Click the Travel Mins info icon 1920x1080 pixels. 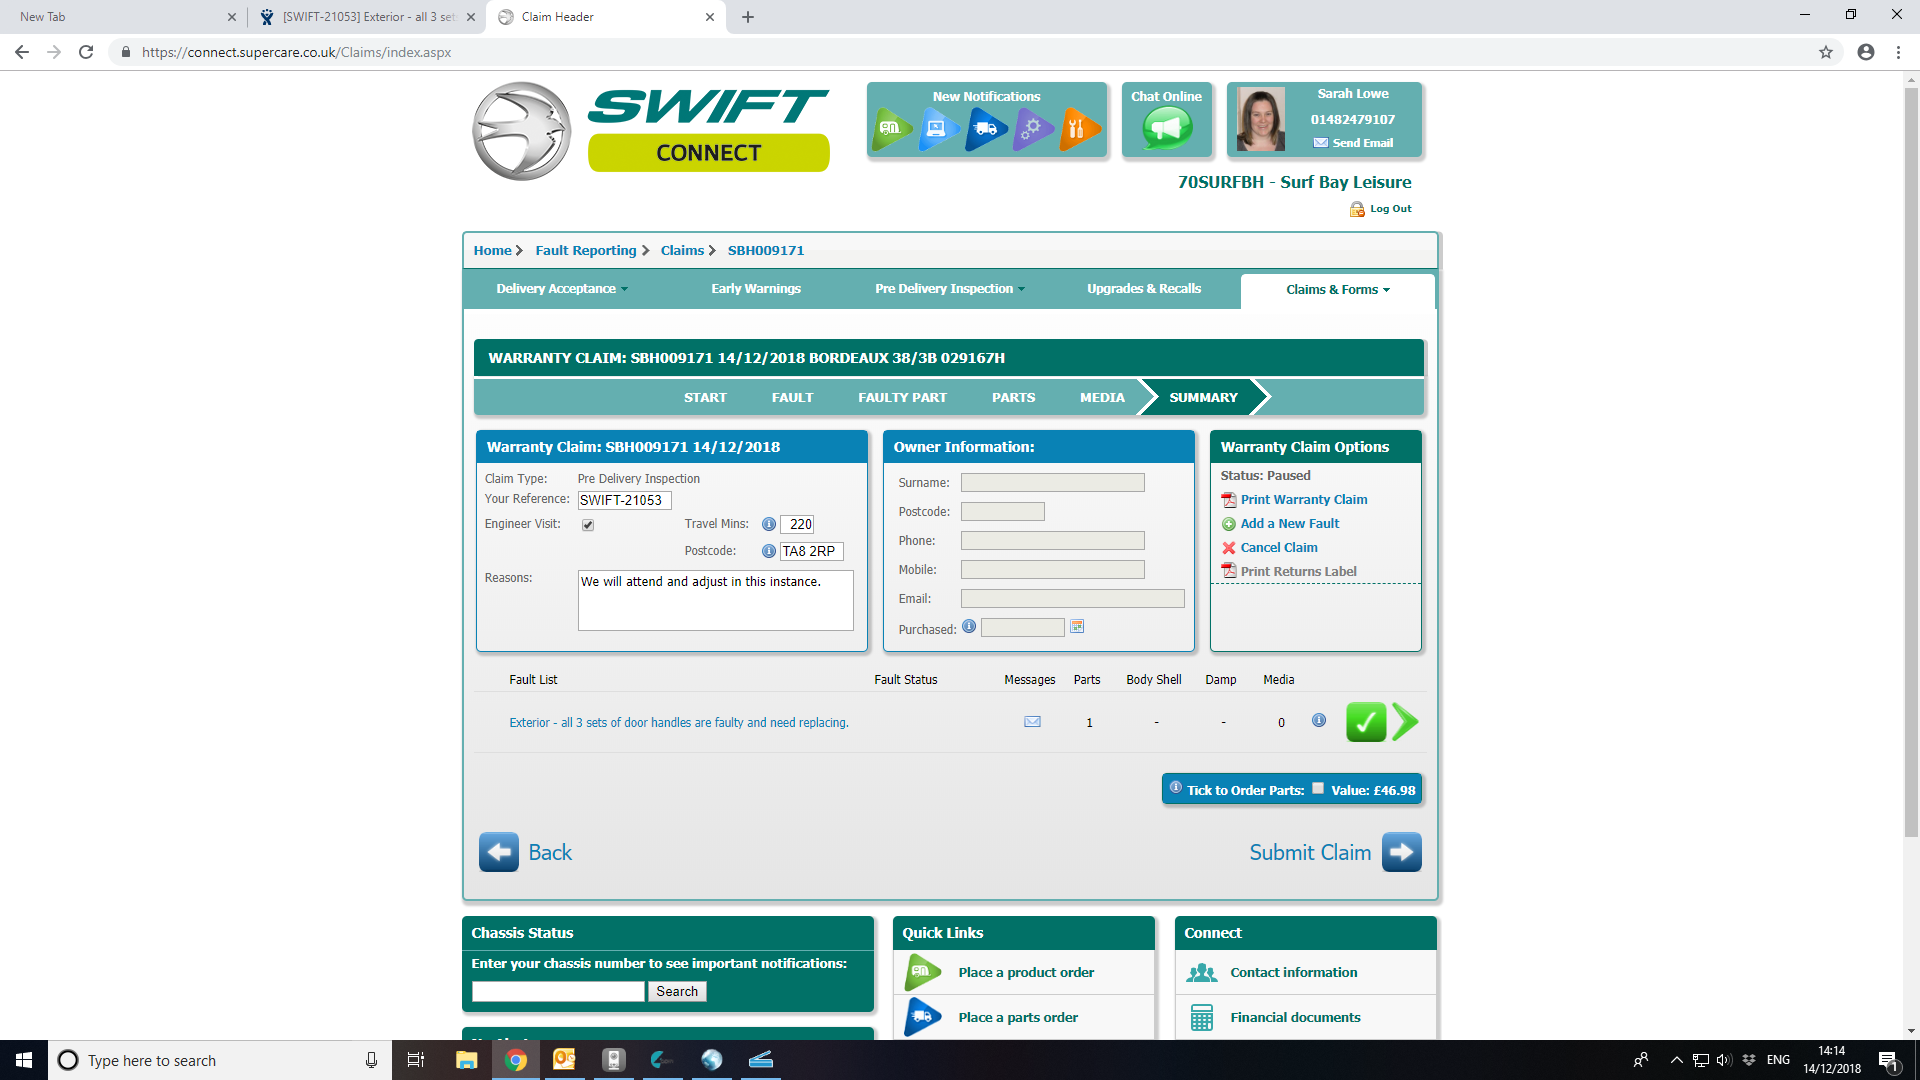(x=768, y=524)
